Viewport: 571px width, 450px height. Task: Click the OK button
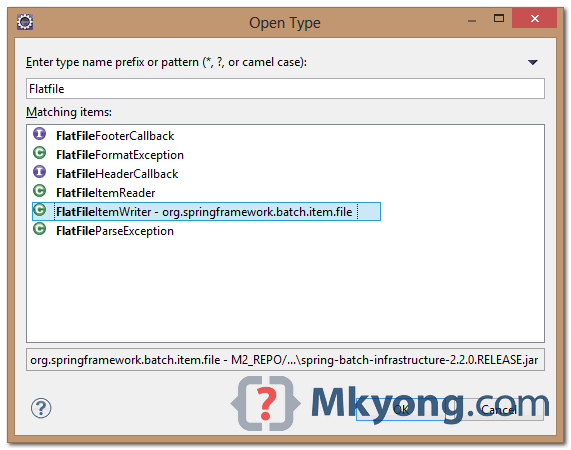401,409
